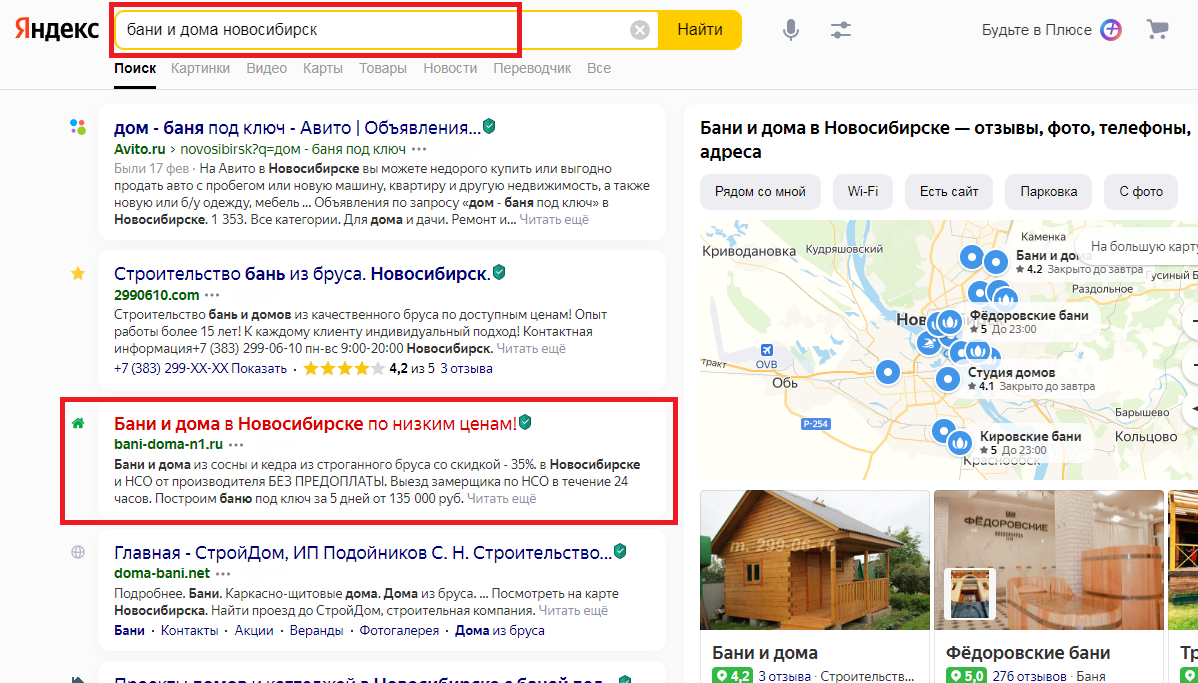Click the verified shield on СтройДом result
1198x683 pixels.
click(x=620, y=552)
